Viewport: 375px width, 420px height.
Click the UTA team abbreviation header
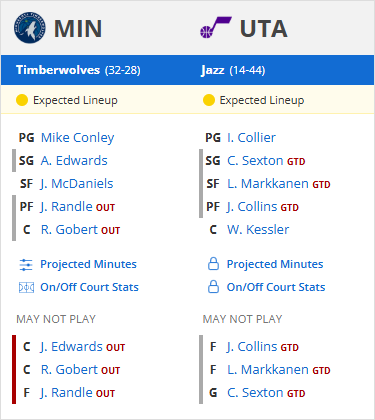pyautogui.click(x=264, y=29)
